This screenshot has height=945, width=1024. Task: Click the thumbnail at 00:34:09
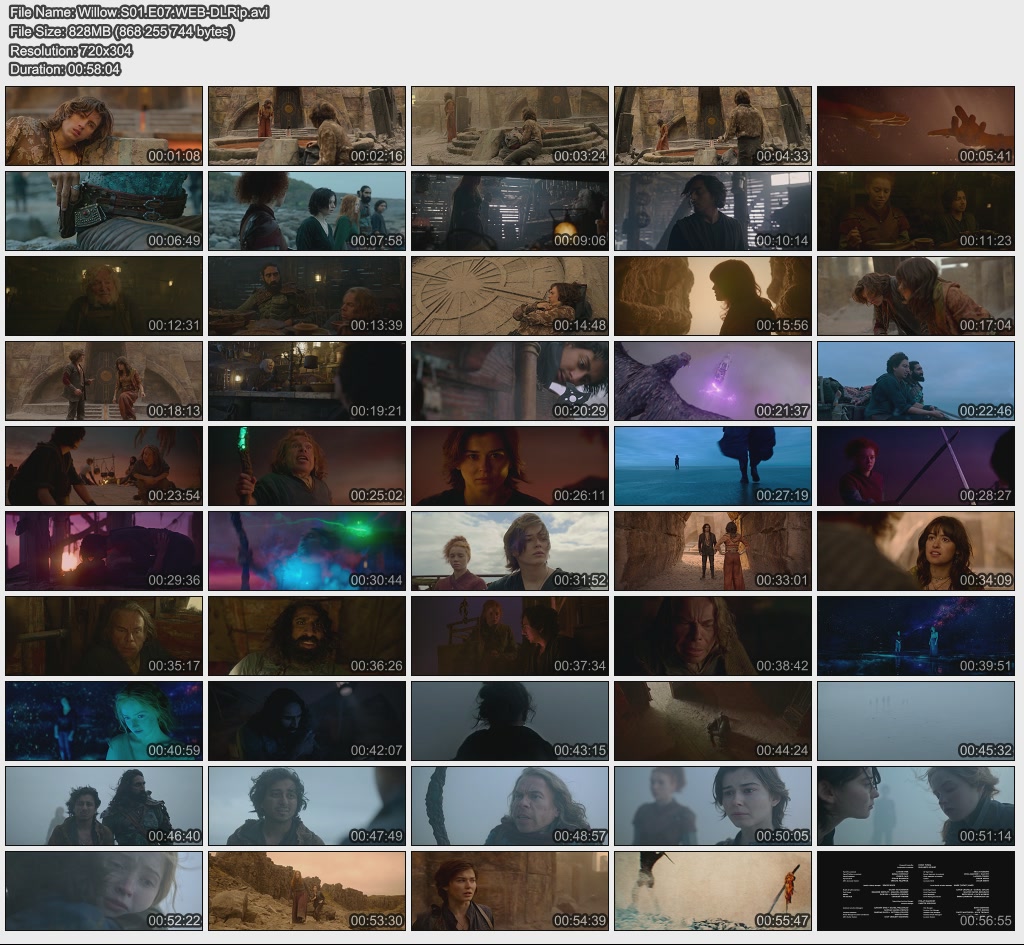point(915,551)
